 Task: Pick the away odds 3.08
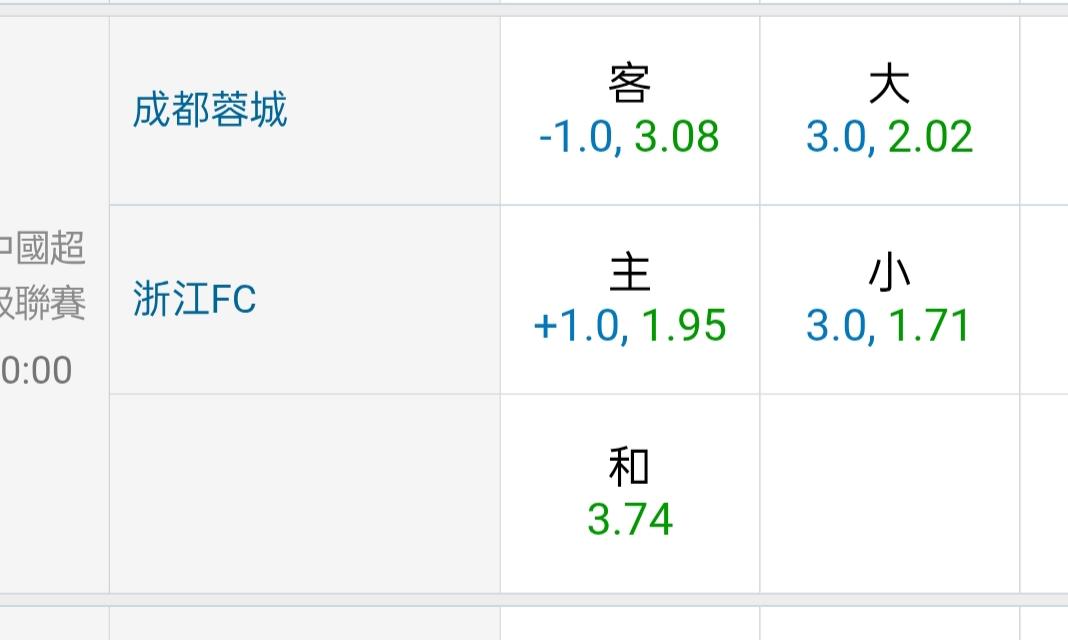point(677,137)
